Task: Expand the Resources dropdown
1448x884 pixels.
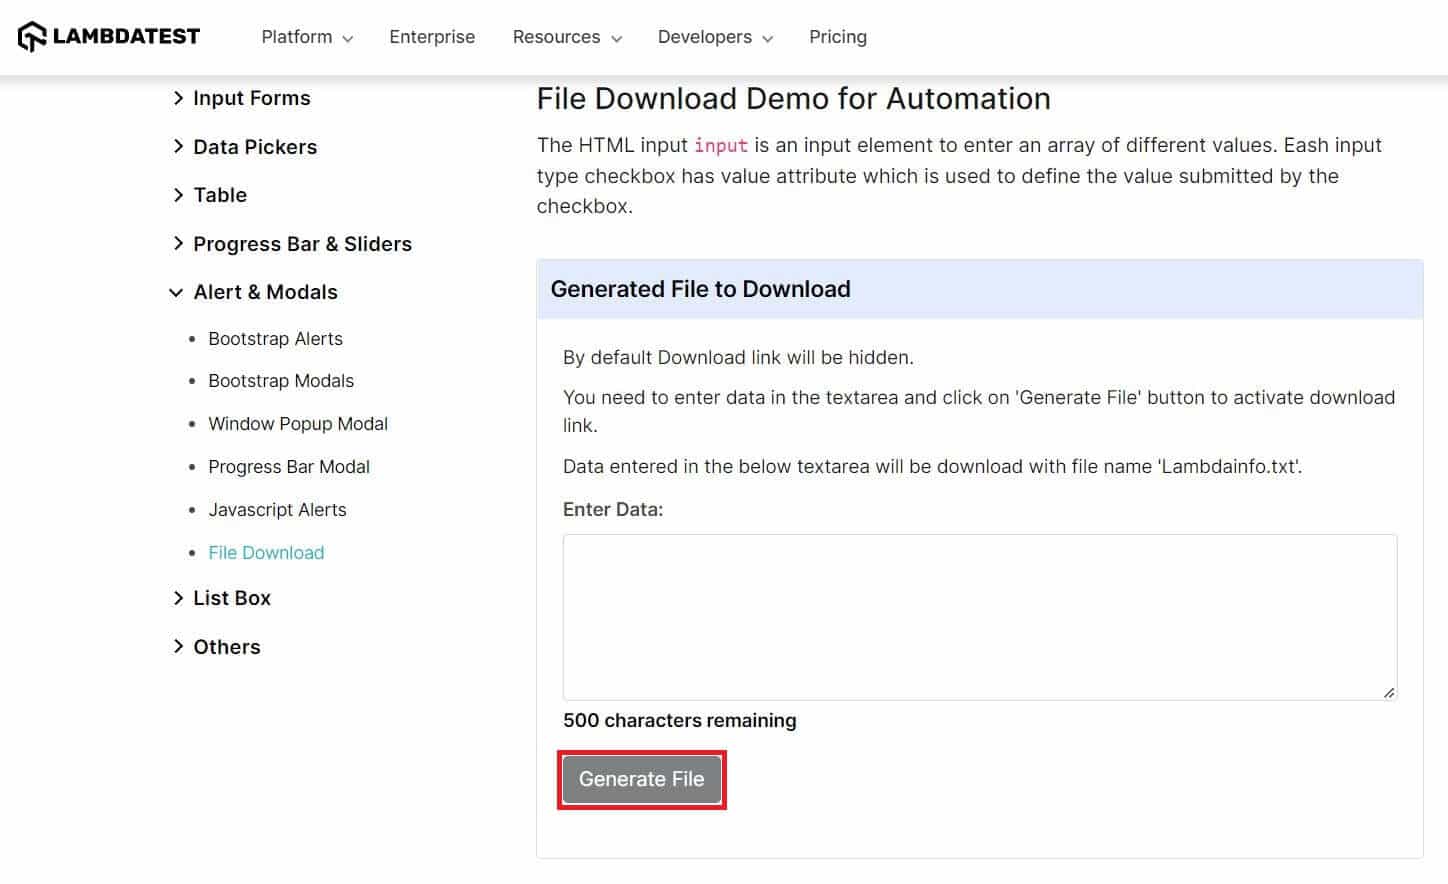Action: click(x=566, y=37)
